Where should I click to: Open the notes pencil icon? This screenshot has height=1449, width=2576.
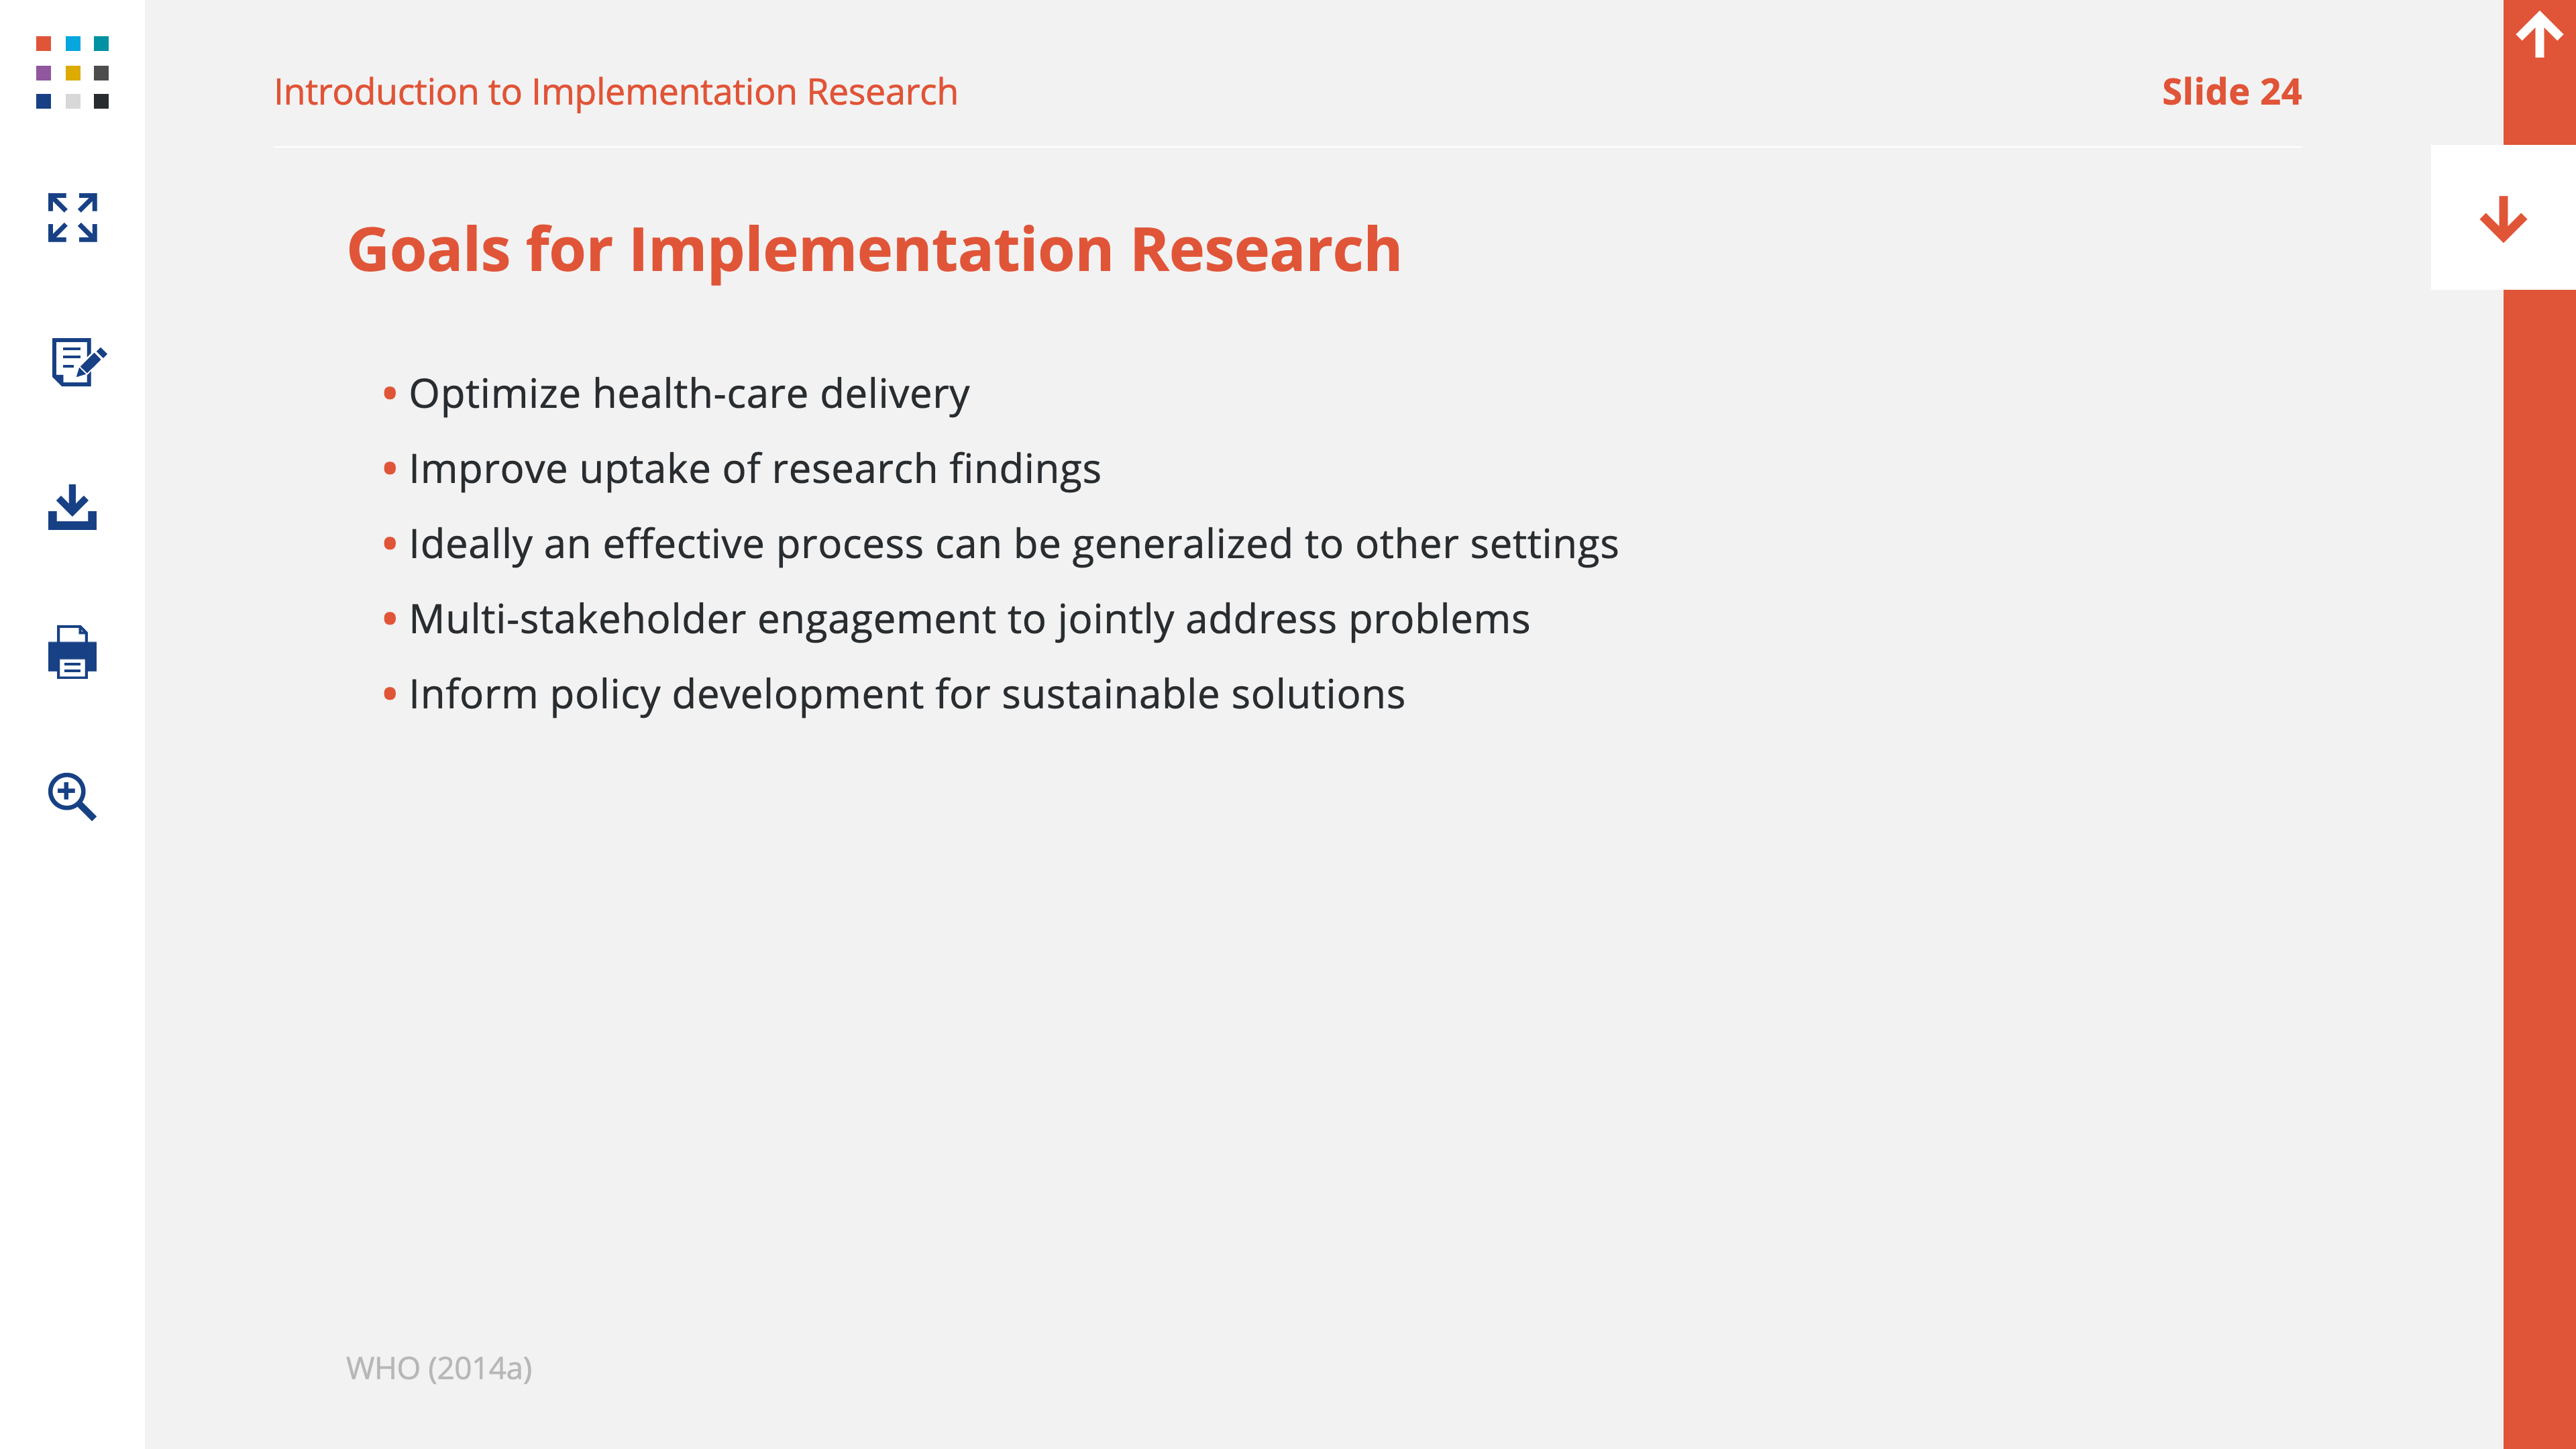click(78, 362)
